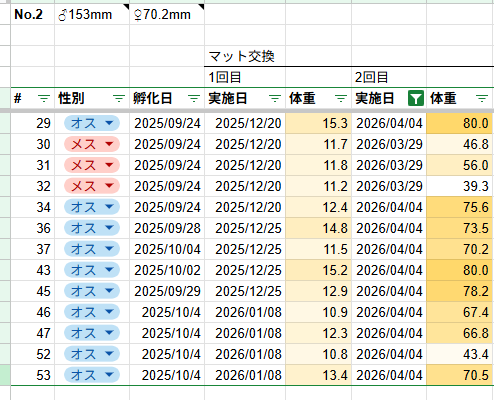Select row number cell 29
Viewport: 494px width, 400px height.
(33, 123)
